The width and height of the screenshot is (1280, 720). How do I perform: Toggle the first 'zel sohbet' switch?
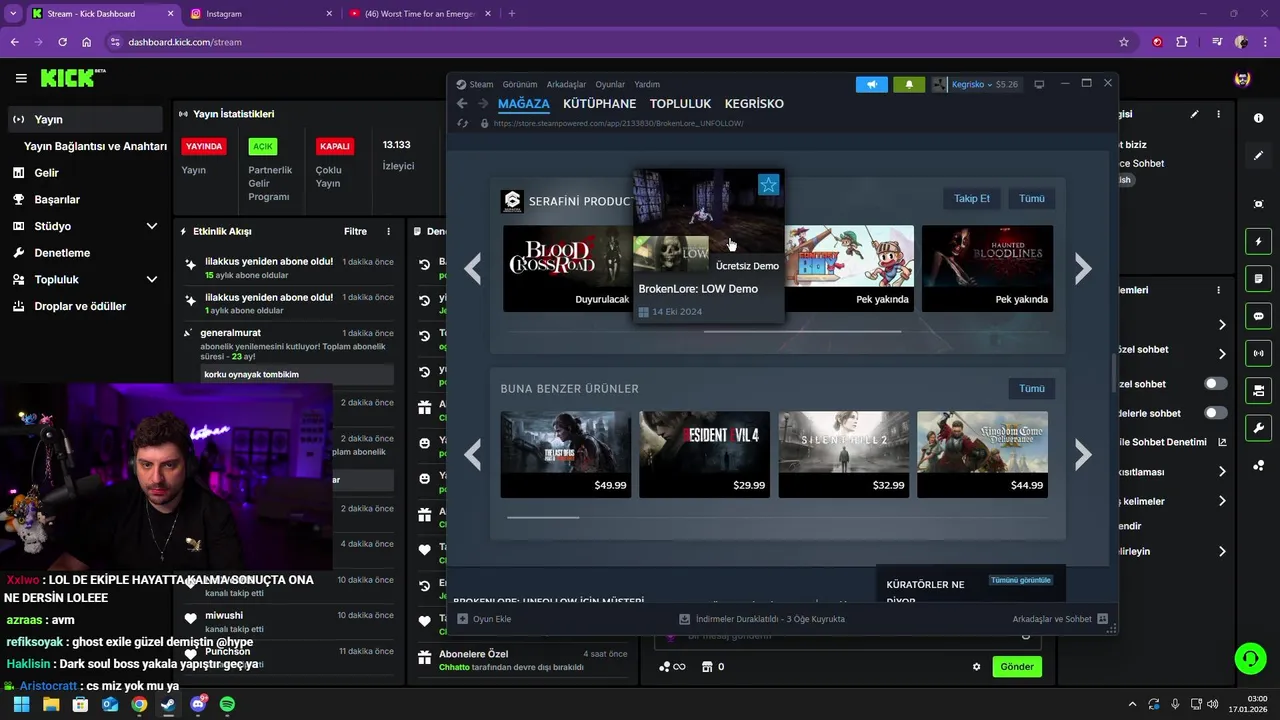pyautogui.click(x=1215, y=383)
